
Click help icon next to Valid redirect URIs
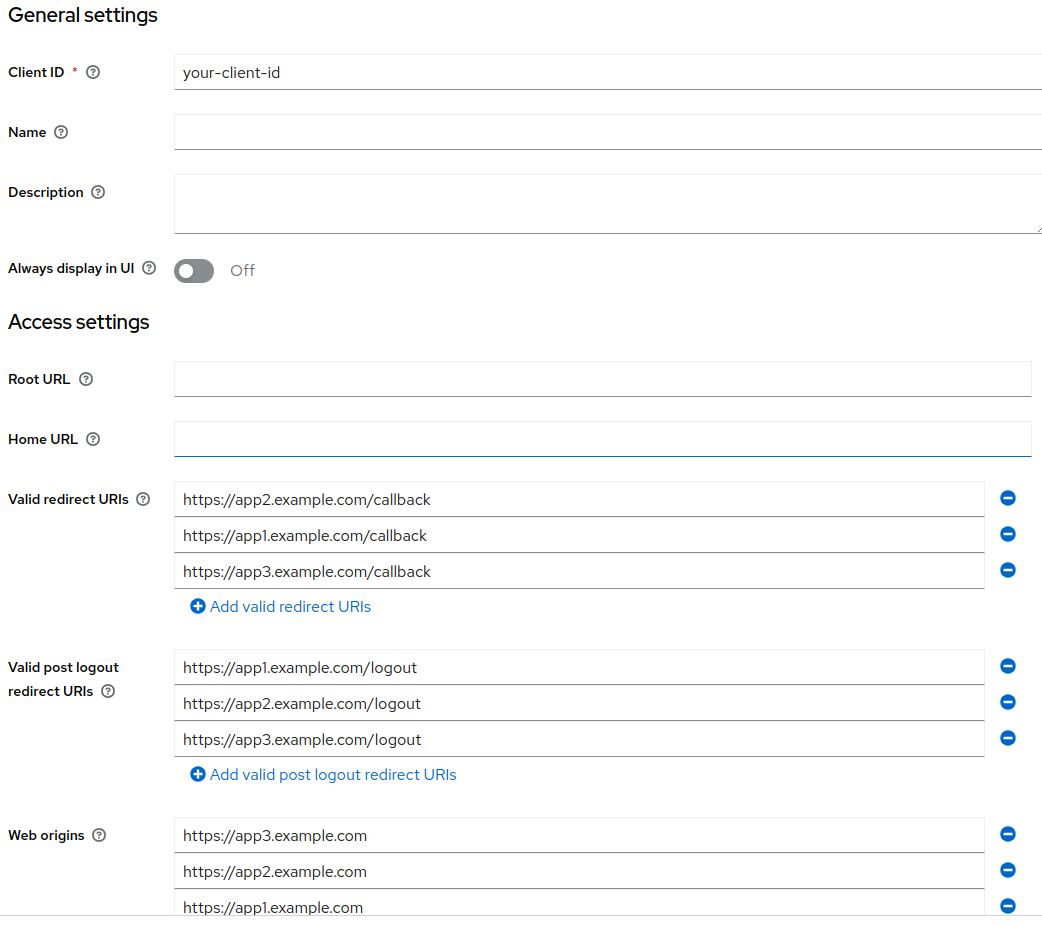[143, 499]
